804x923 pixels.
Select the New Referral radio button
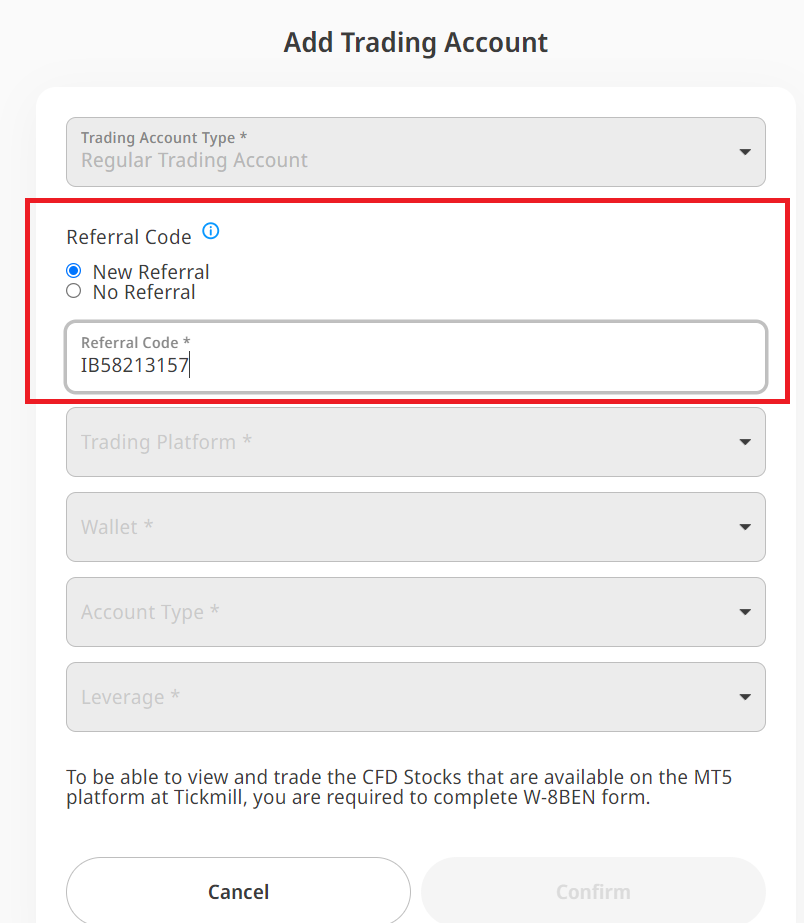73,271
